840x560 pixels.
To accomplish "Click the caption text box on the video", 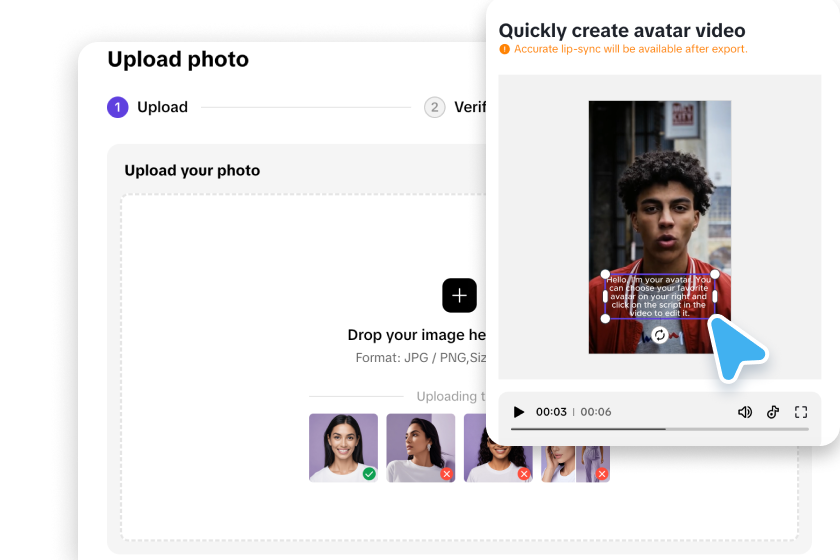I will point(660,296).
